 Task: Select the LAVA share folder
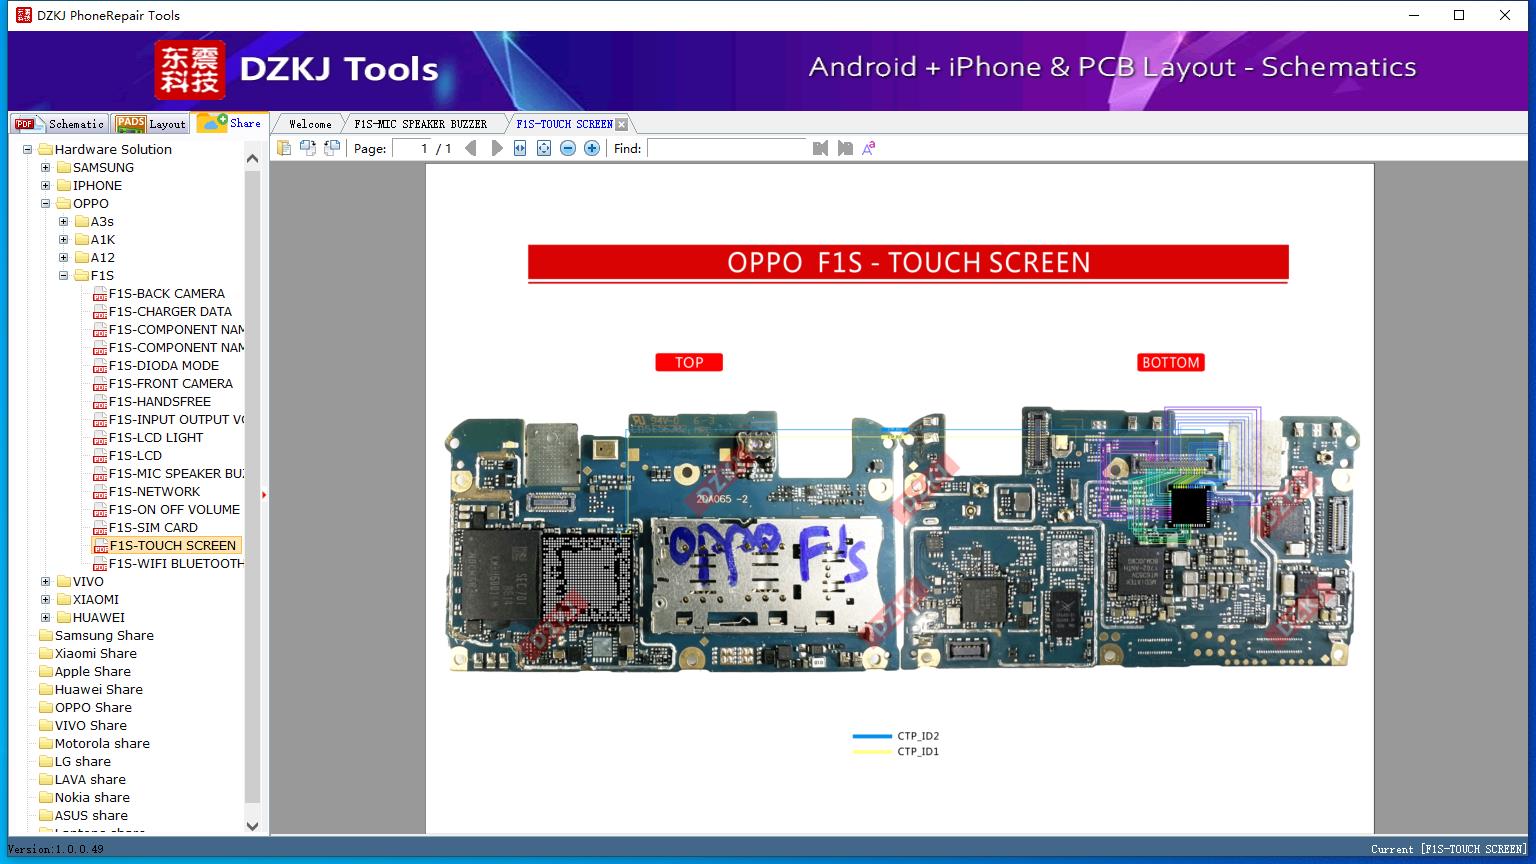[x=90, y=780]
